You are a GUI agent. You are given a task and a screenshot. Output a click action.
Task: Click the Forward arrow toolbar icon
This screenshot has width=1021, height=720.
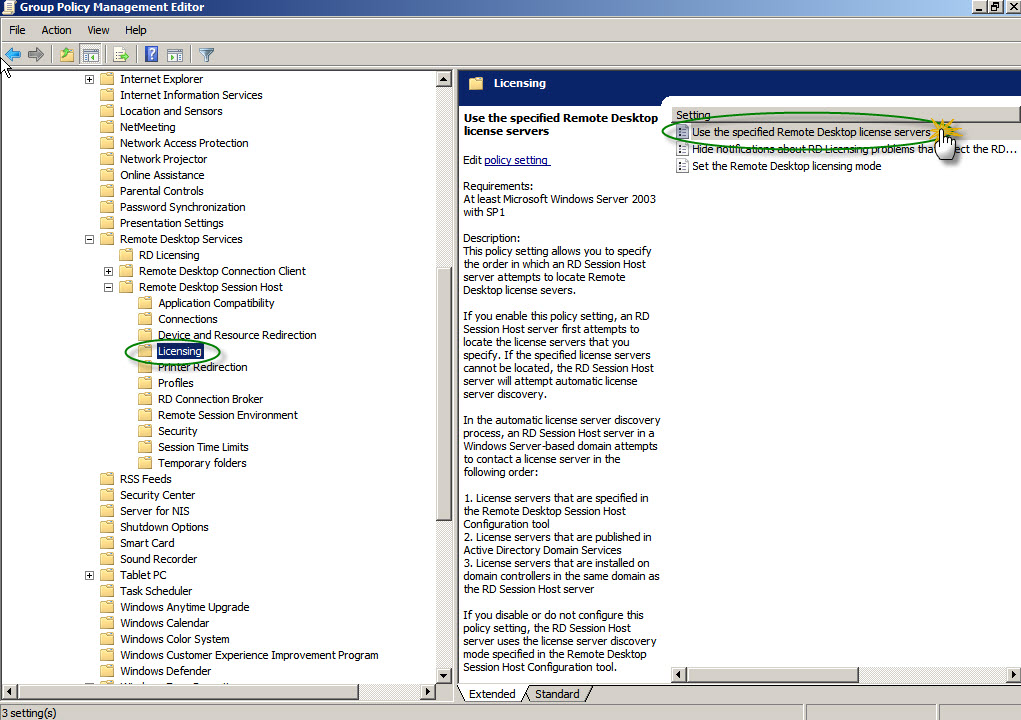point(36,55)
